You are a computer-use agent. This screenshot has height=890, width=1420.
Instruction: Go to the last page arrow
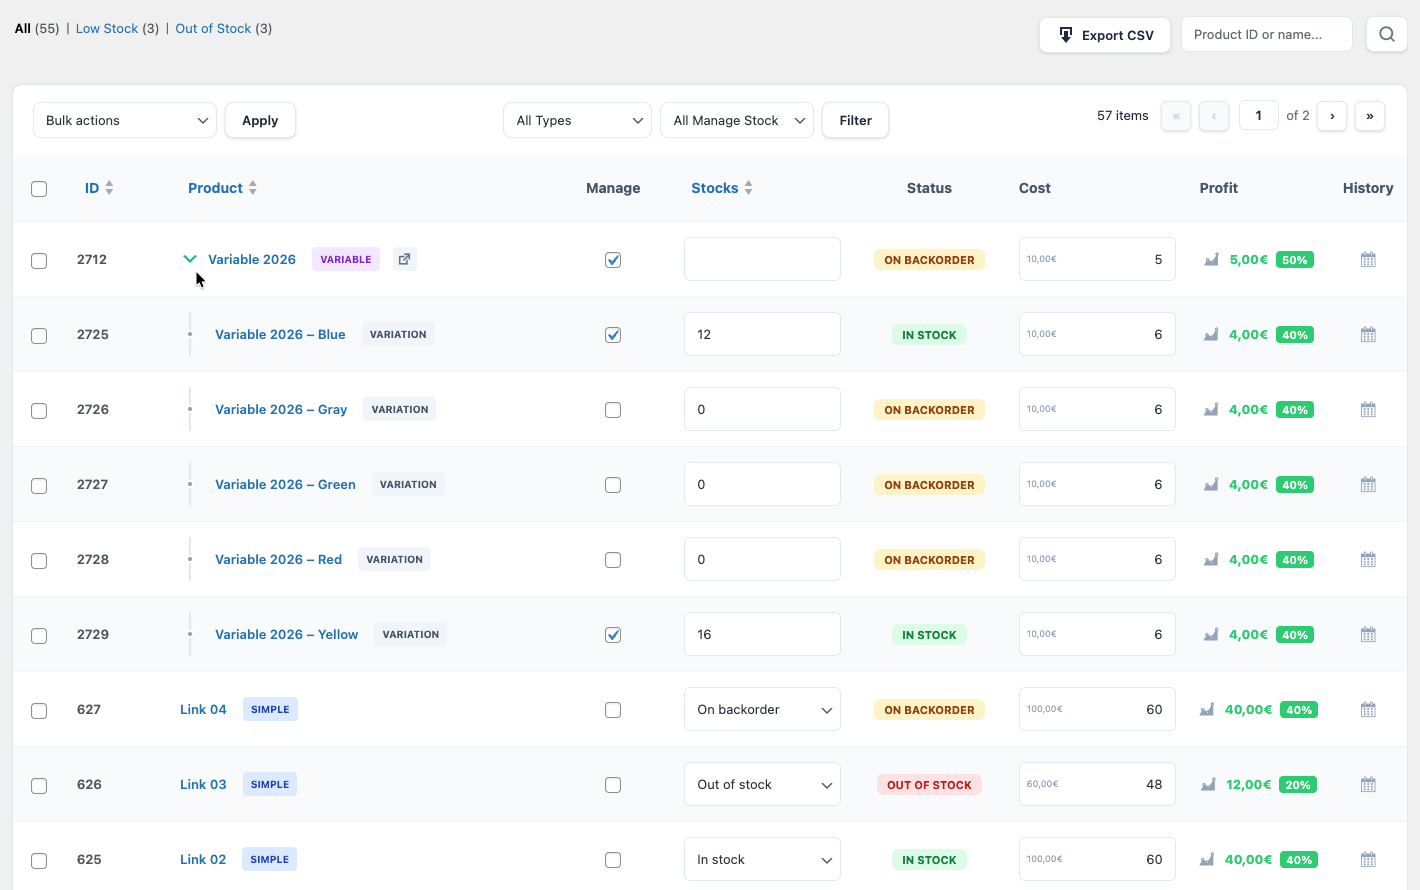click(x=1369, y=116)
